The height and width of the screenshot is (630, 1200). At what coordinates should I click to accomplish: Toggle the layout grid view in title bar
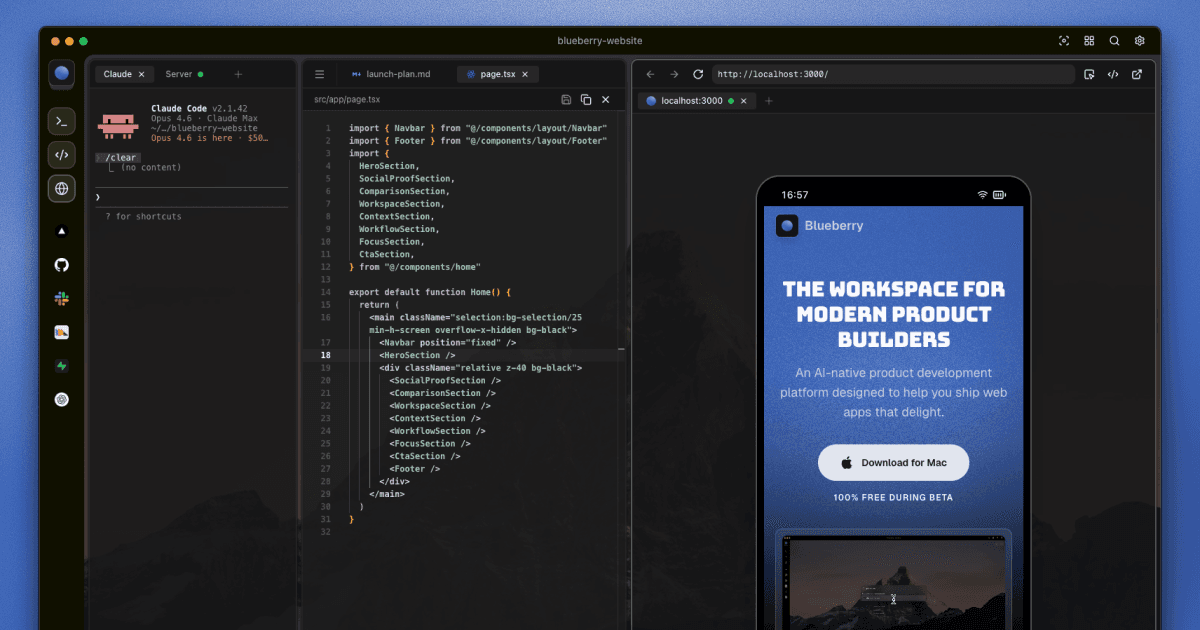(x=1089, y=41)
